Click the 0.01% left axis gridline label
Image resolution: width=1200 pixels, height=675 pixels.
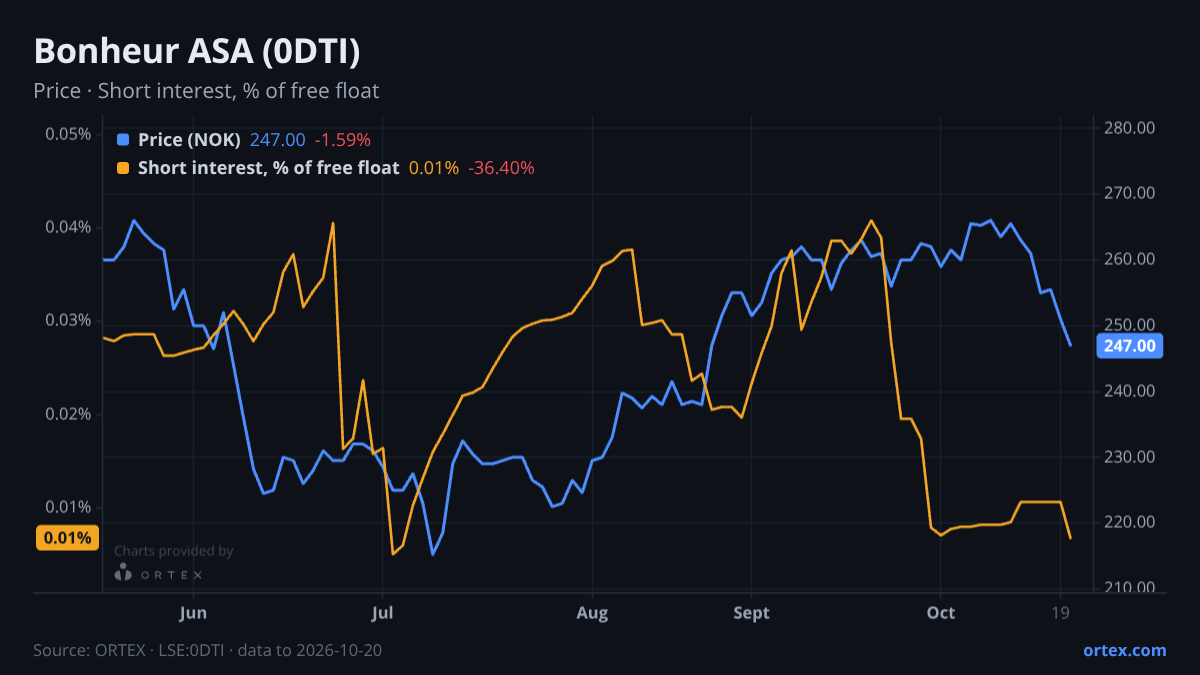point(68,507)
